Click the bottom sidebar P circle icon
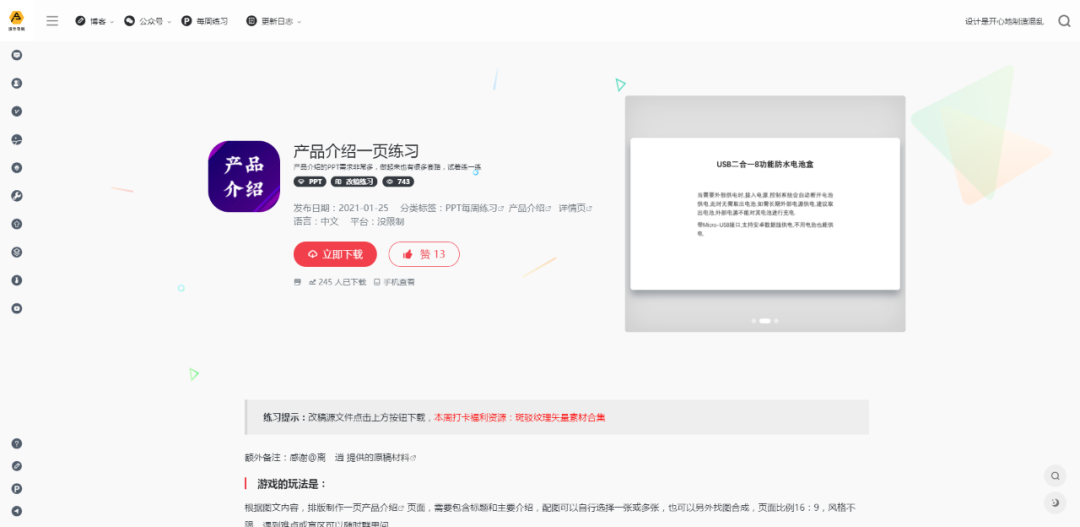The image size is (1080, 527). [x=17, y=488]
